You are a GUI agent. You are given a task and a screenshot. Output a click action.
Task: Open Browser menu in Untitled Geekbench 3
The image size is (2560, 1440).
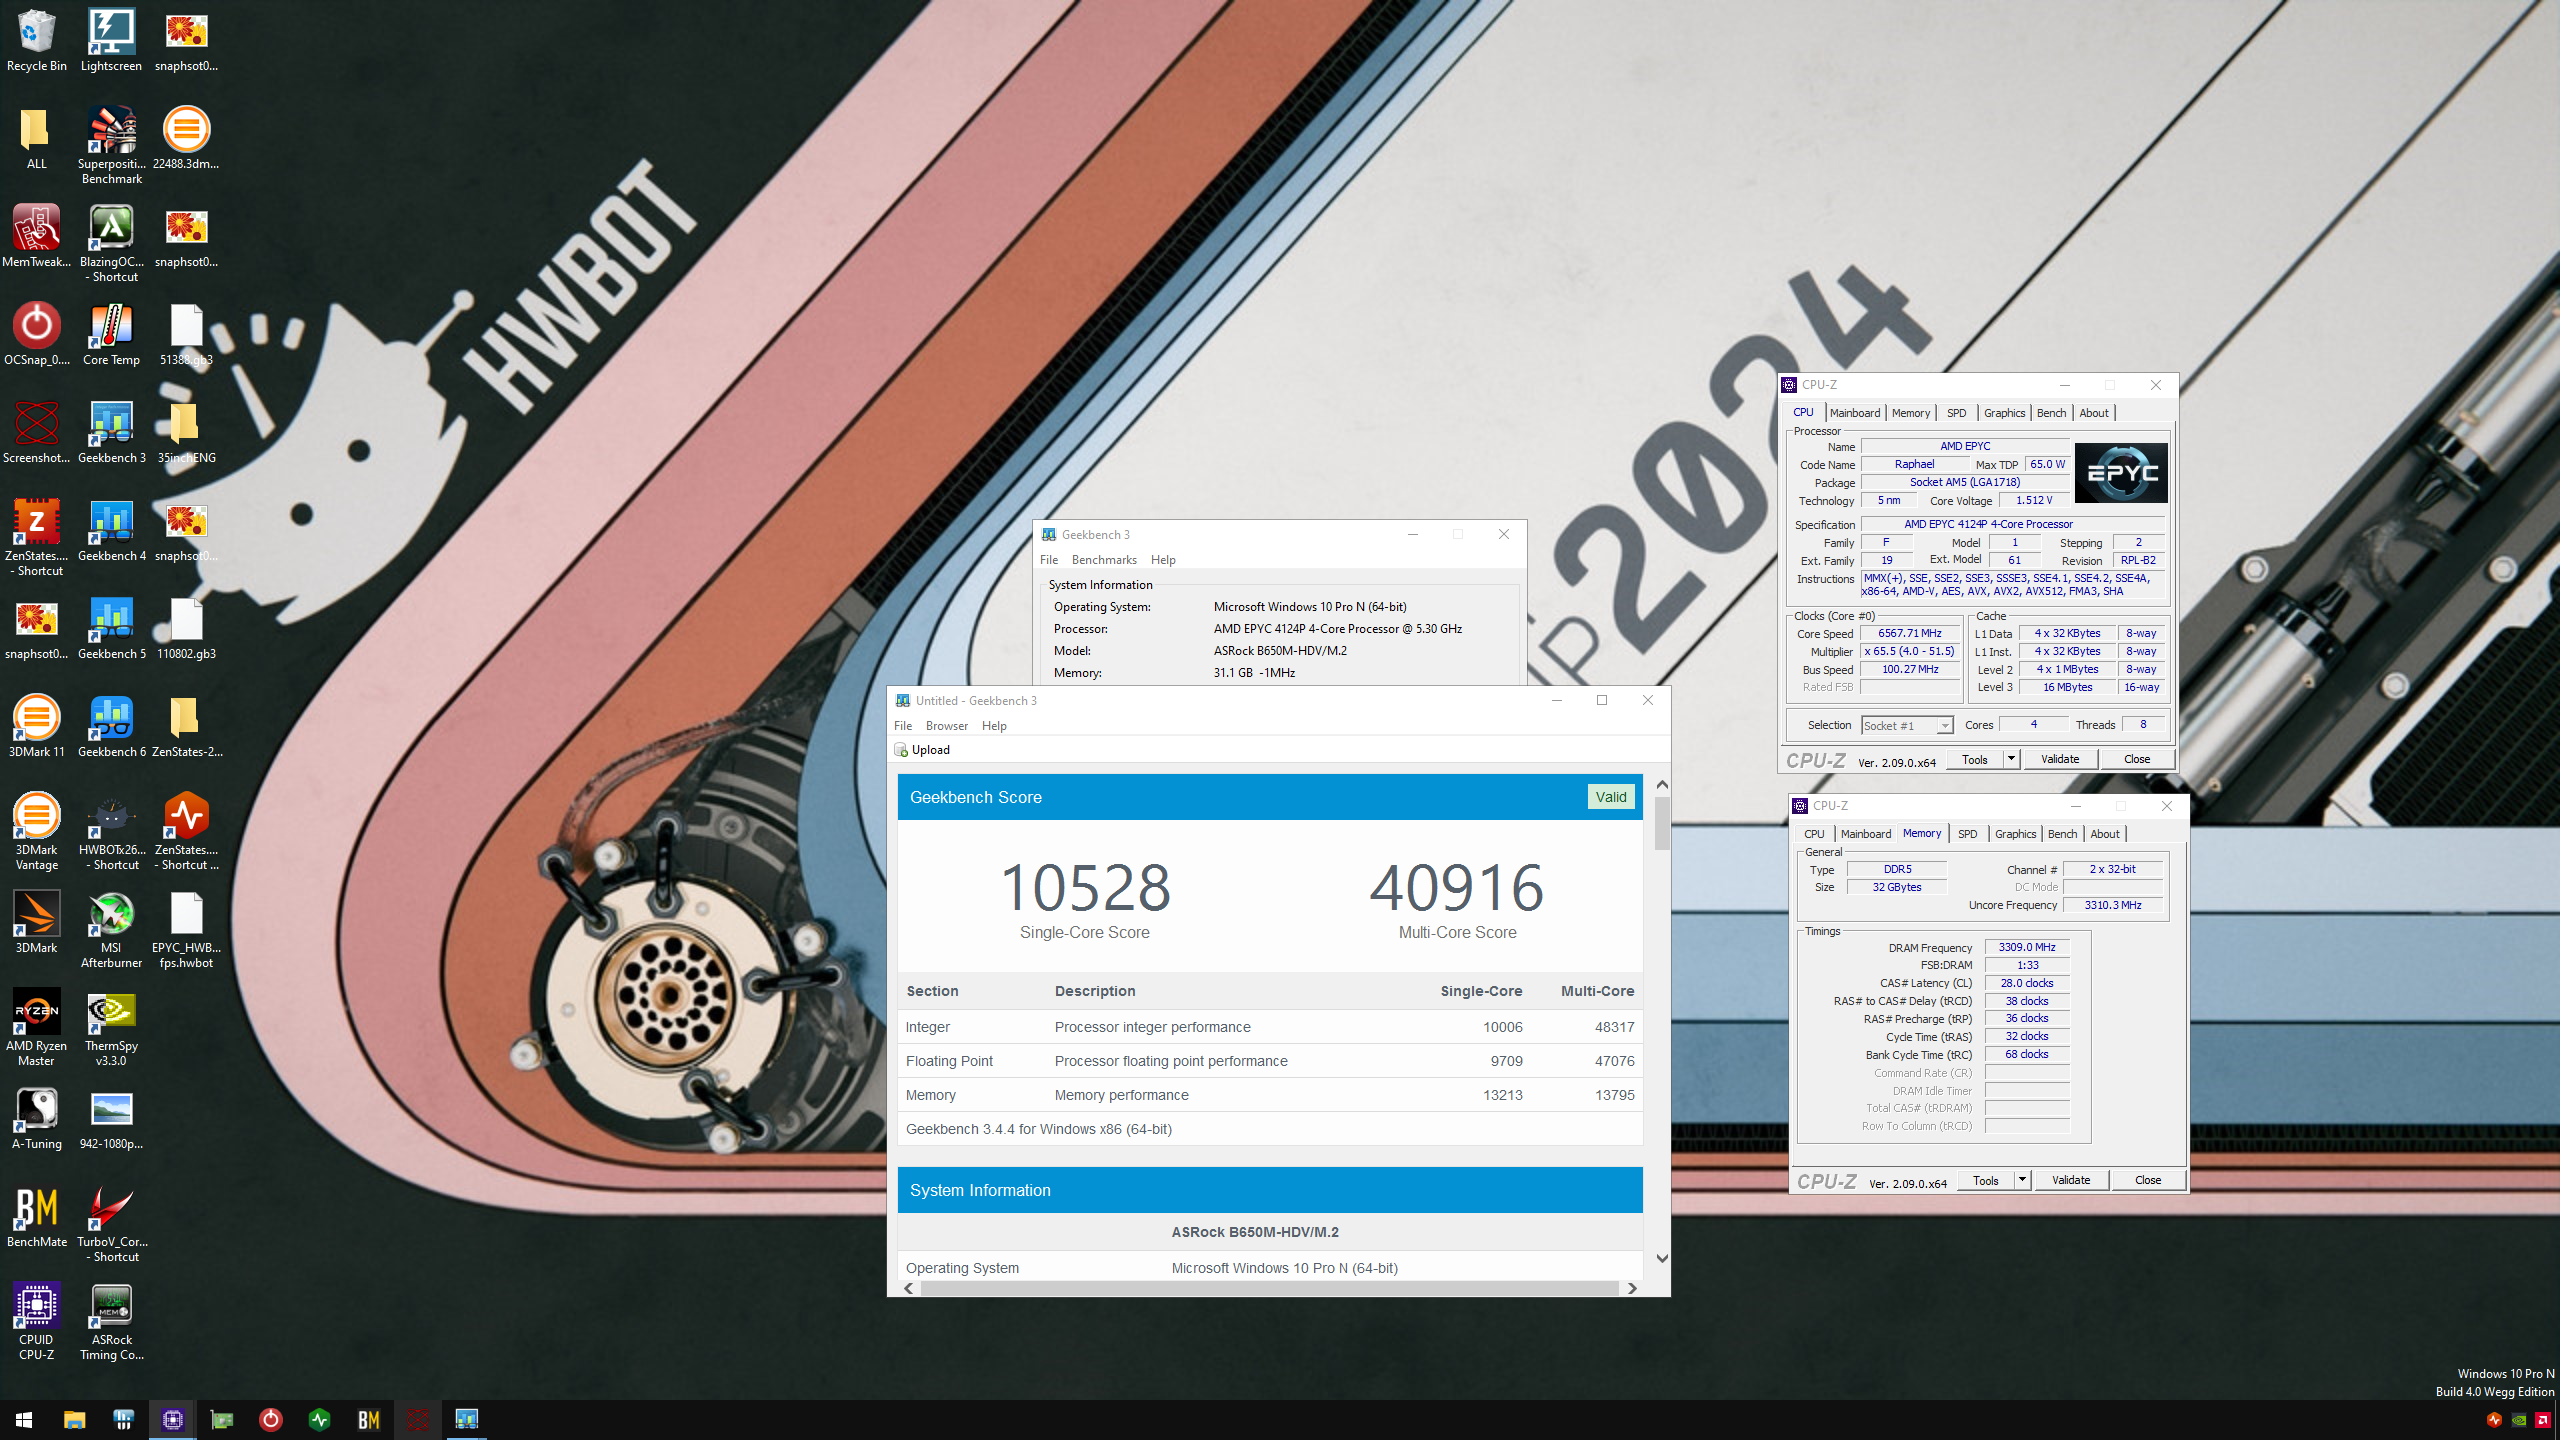[x=946, y=726]
